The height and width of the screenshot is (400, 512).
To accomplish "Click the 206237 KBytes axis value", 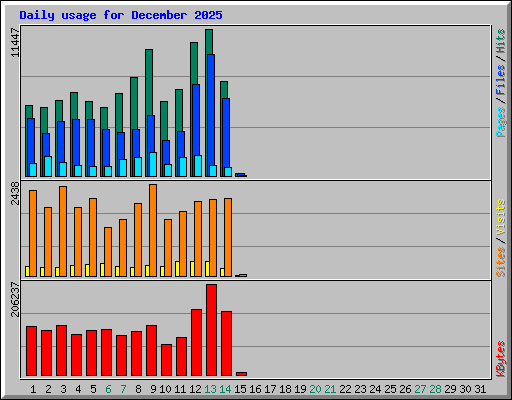I will (15, 299).
